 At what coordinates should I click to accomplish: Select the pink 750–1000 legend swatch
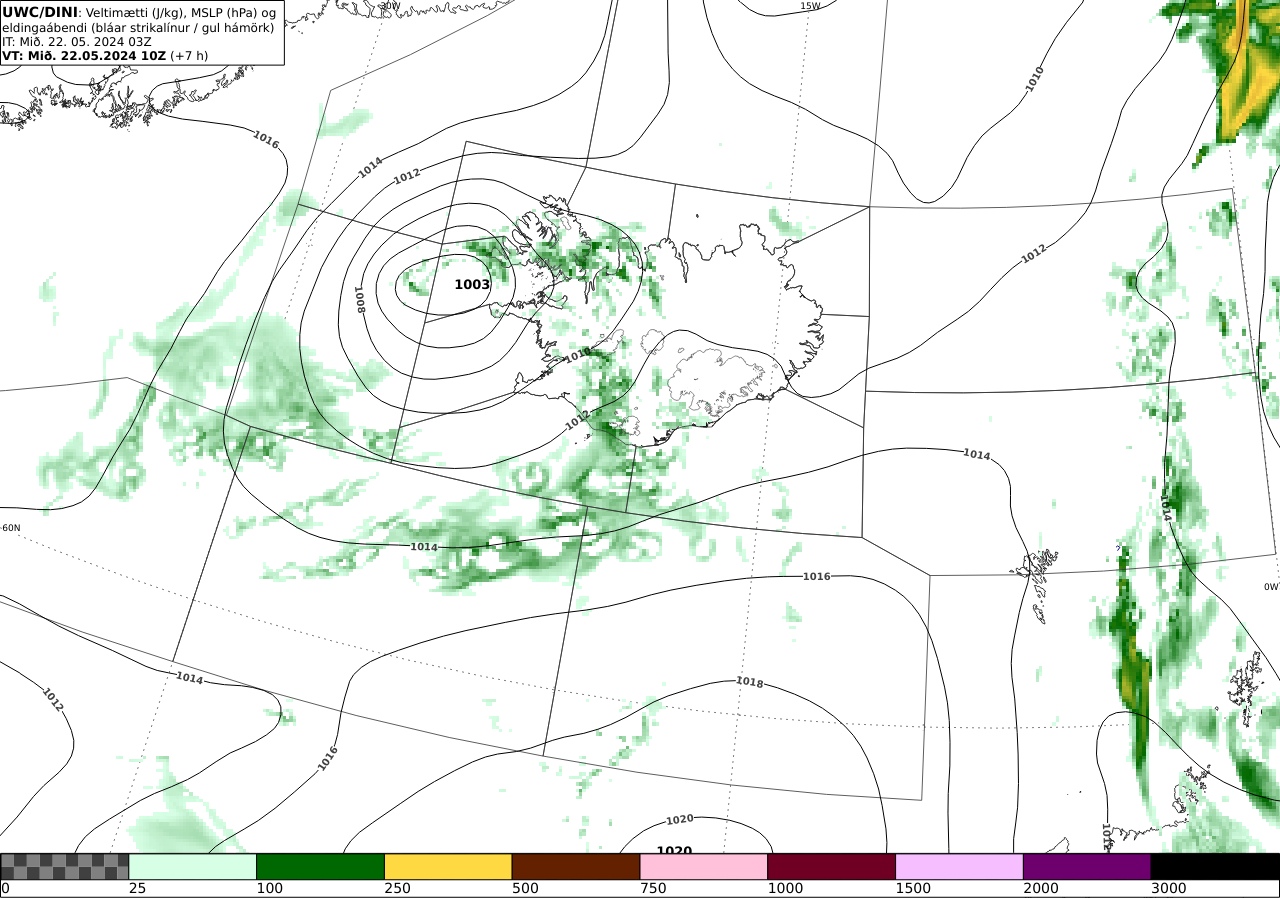[x=703, y=866]
